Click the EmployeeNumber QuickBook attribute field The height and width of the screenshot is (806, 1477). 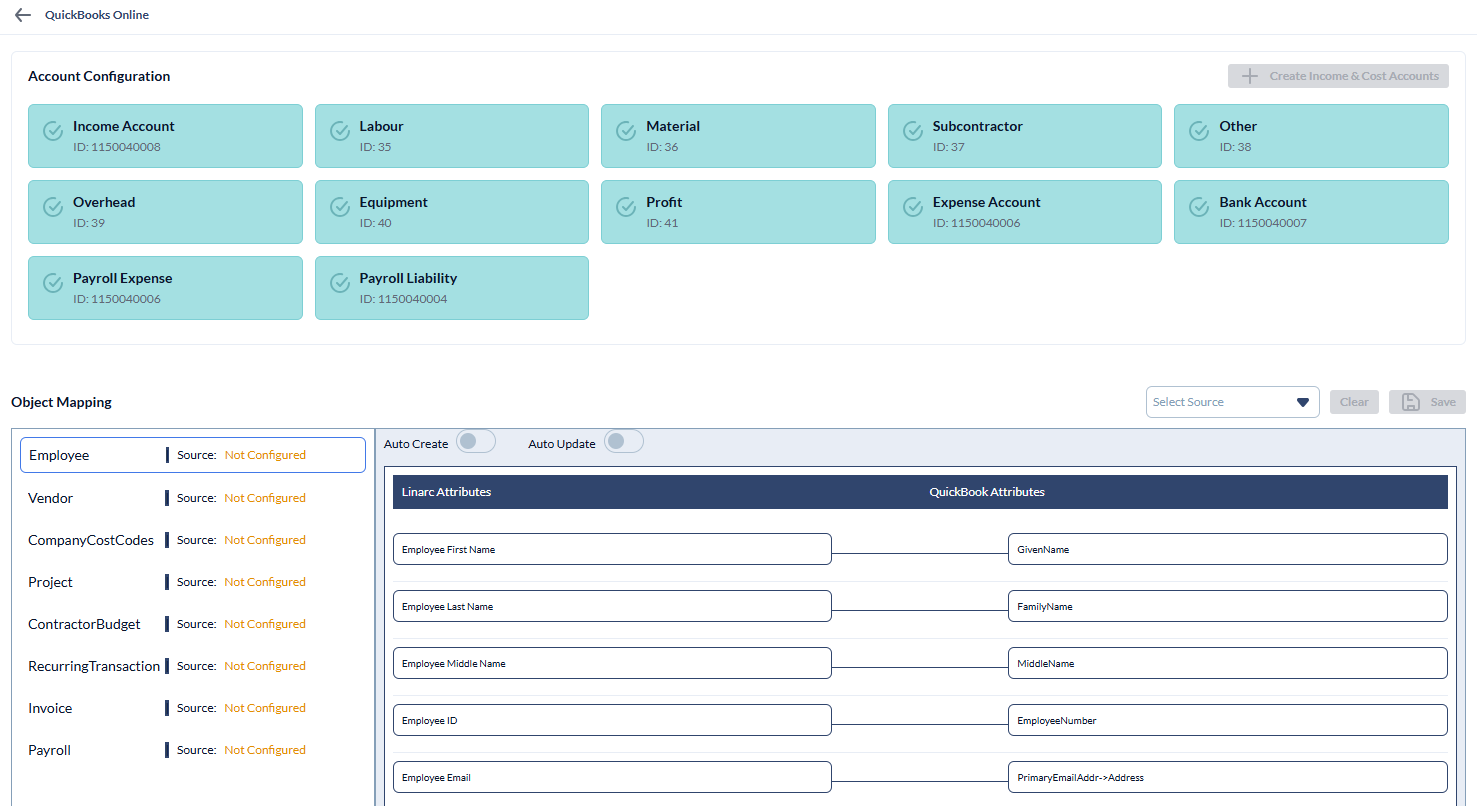(x=1228, y=720)
